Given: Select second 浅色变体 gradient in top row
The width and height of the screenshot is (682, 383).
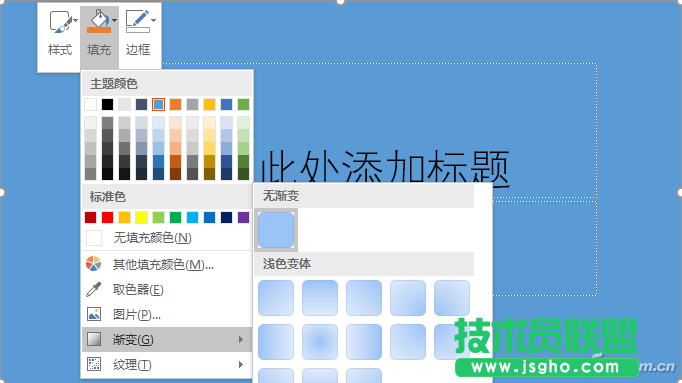Looking at the screenshot, I should (320, 298).
